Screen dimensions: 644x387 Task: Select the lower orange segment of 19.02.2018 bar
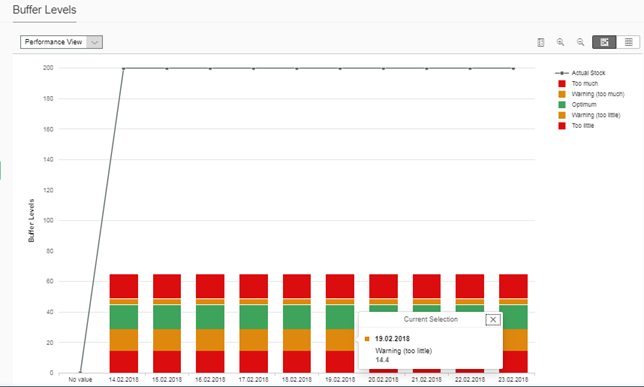pos(340,340)
